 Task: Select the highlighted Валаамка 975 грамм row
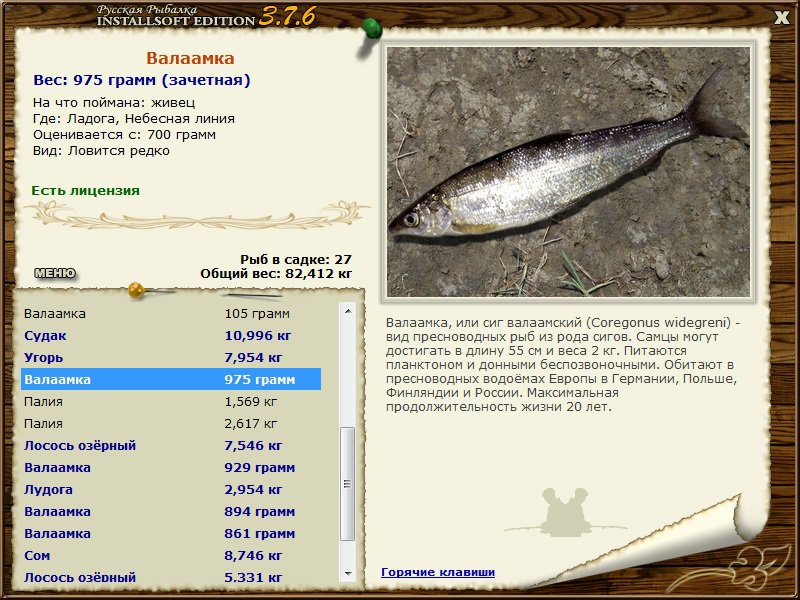(171, 379)
